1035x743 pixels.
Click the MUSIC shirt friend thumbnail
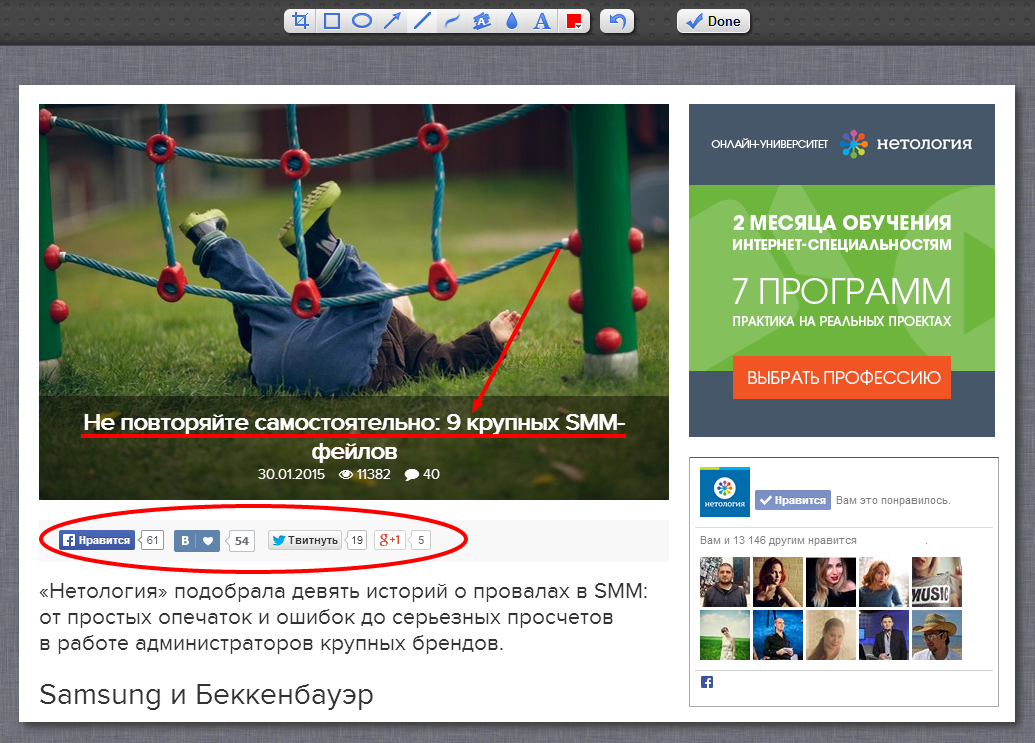point(937,581)
